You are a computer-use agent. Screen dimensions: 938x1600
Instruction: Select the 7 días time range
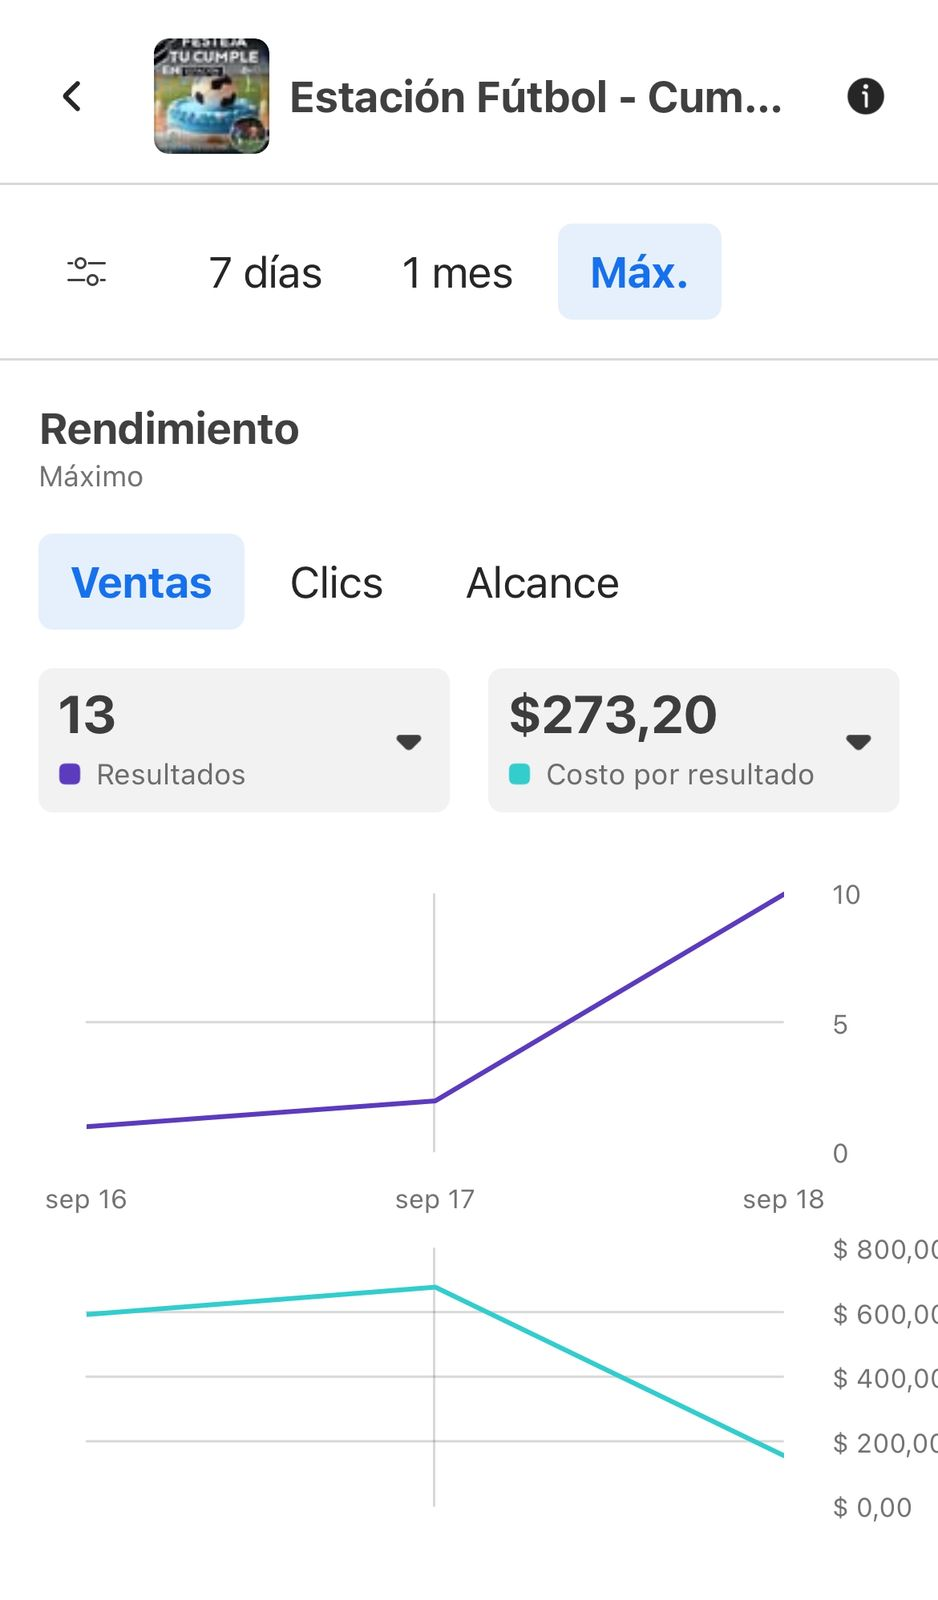(265, 273)
